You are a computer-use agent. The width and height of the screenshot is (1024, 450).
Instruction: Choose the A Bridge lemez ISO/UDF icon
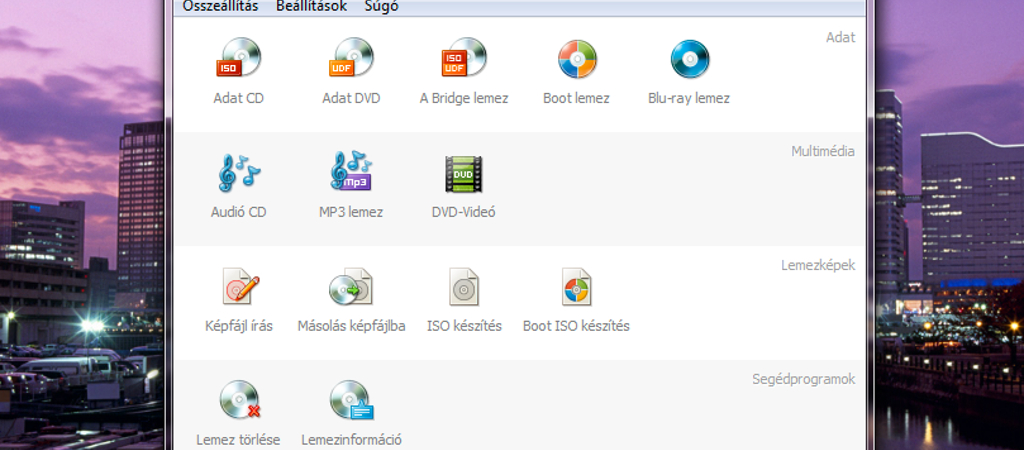[x=464, y=58]
